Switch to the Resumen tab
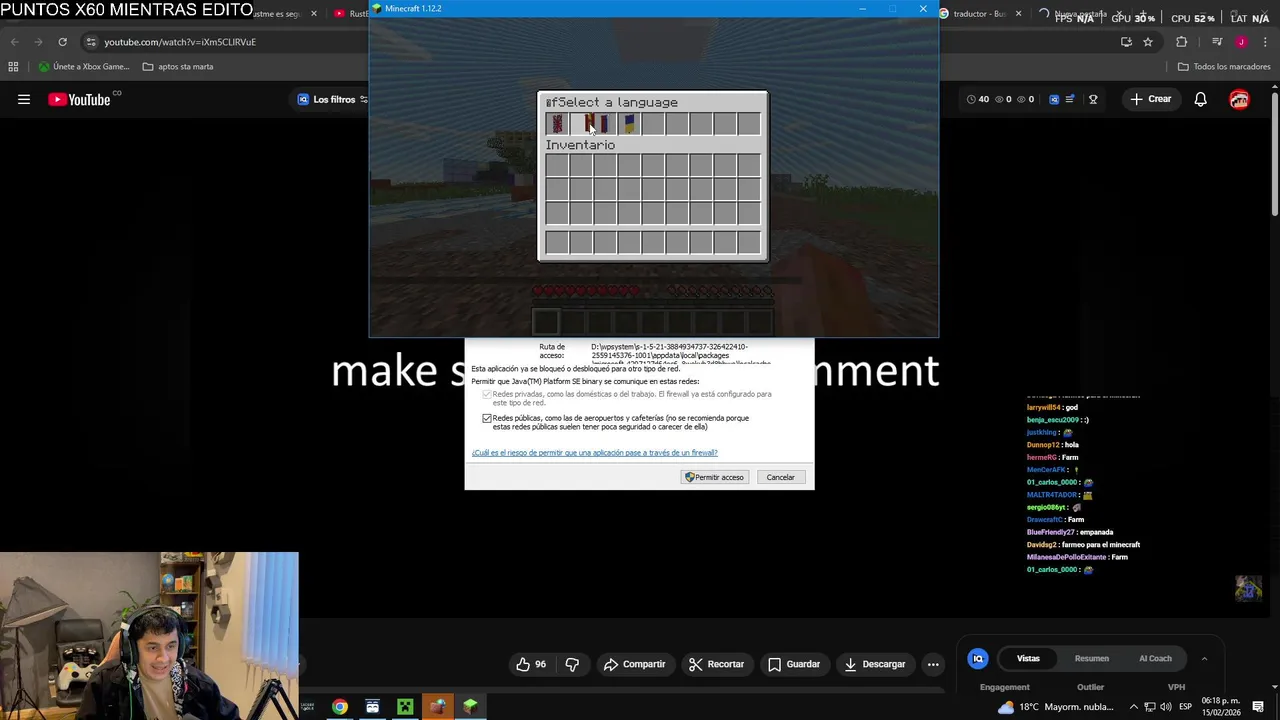 (x=1092, y=658)
